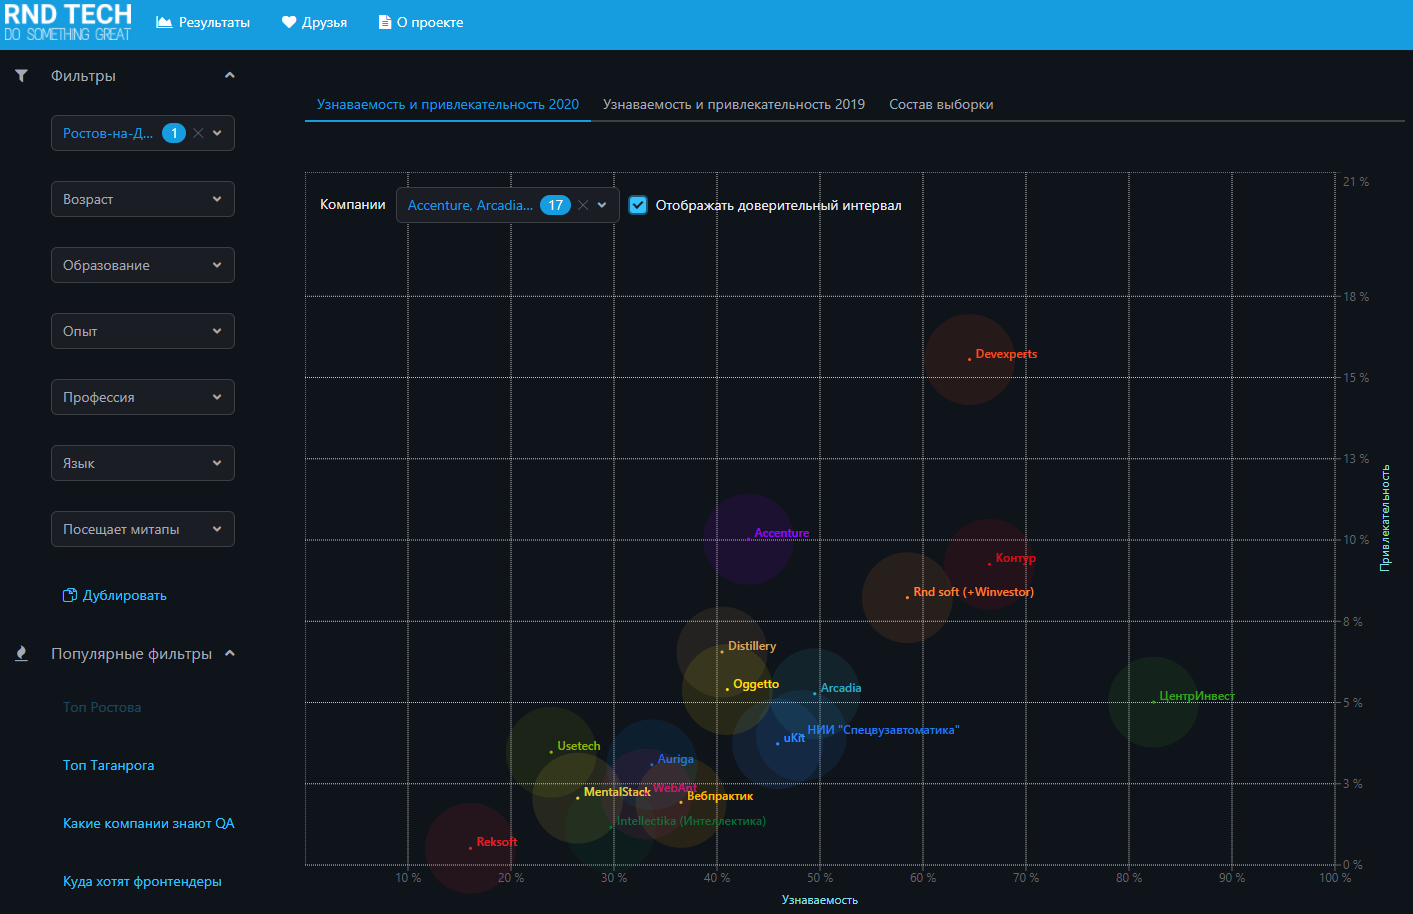Open the Возраст dropdown
Viewport: 1413px width, 914px height.
[143, 199]
